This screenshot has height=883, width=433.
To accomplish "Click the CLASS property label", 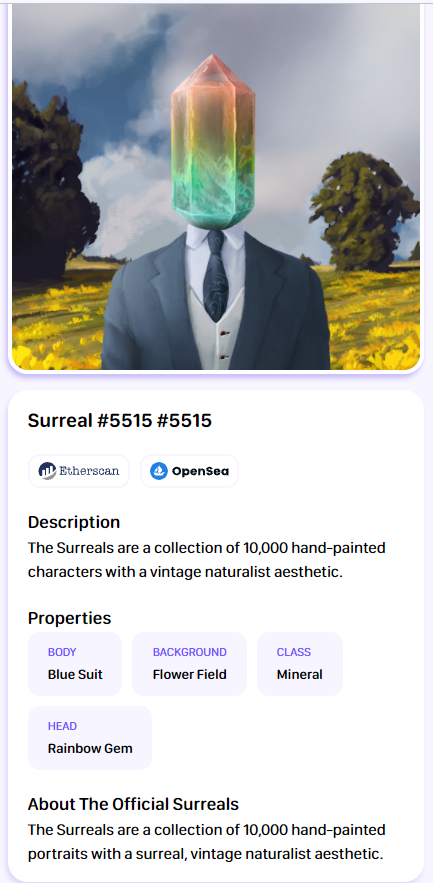I will pyautogui.click(x=293, y=652).
